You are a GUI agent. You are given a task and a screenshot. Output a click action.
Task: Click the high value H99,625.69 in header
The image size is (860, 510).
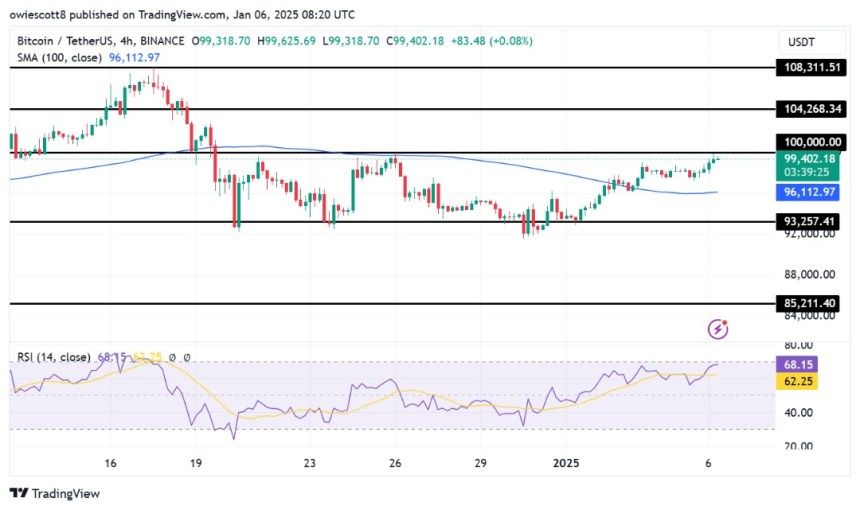286,41
